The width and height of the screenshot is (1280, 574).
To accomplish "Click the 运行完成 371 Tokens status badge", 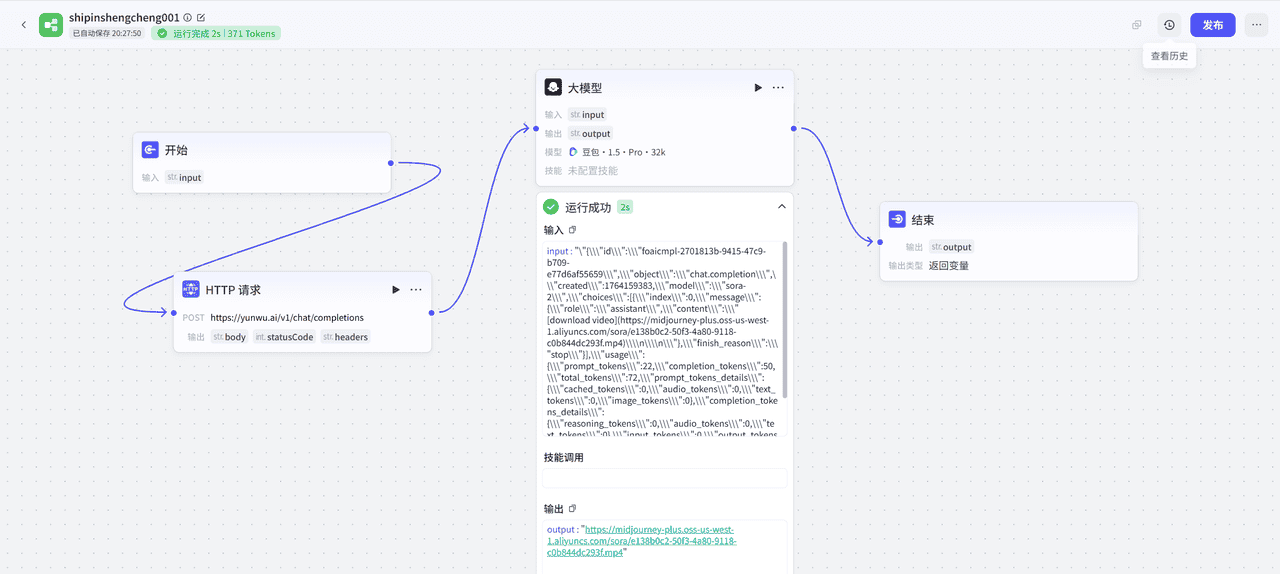I will point(216,33).
